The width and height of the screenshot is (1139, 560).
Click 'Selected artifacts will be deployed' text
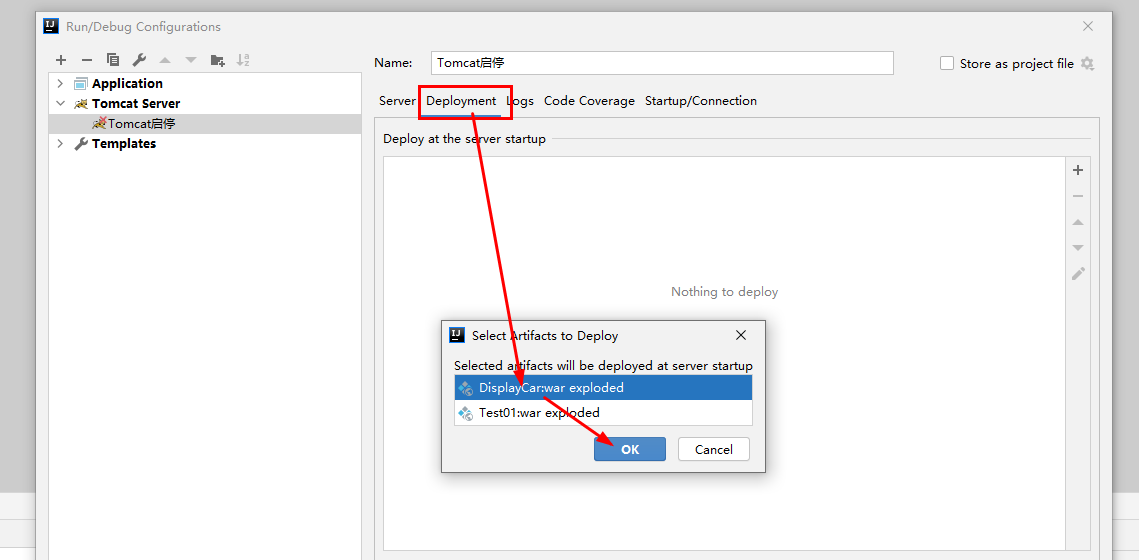pos(603,365)
